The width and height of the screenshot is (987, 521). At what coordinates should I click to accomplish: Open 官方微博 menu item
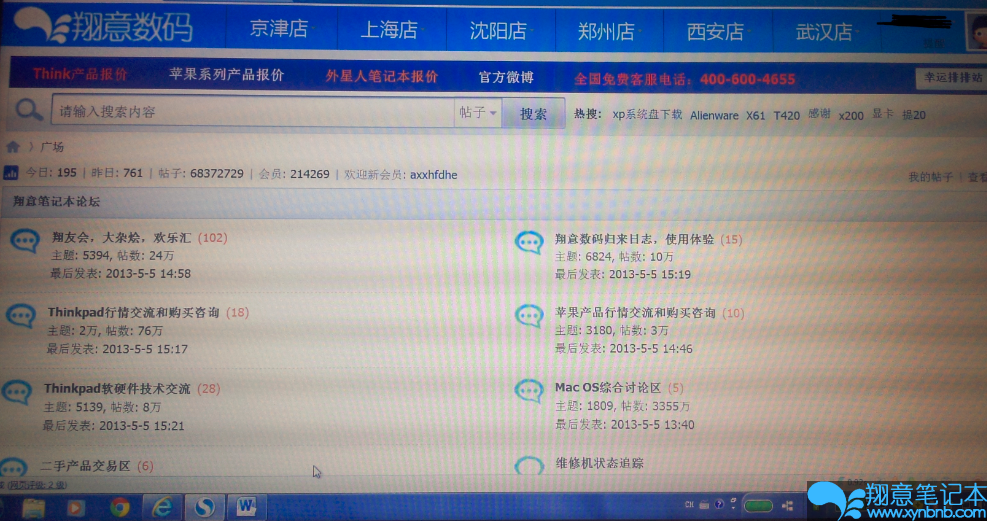[x=506, y=77]
